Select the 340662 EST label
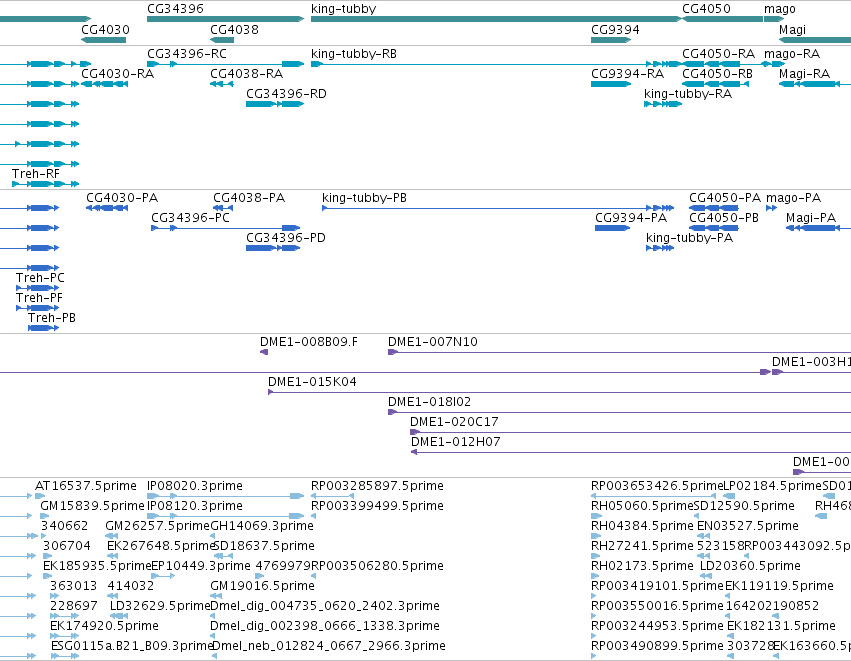Image resolution: width=851 pixels, height=661 pixels. pyautogui.click(x=64, y=526)
